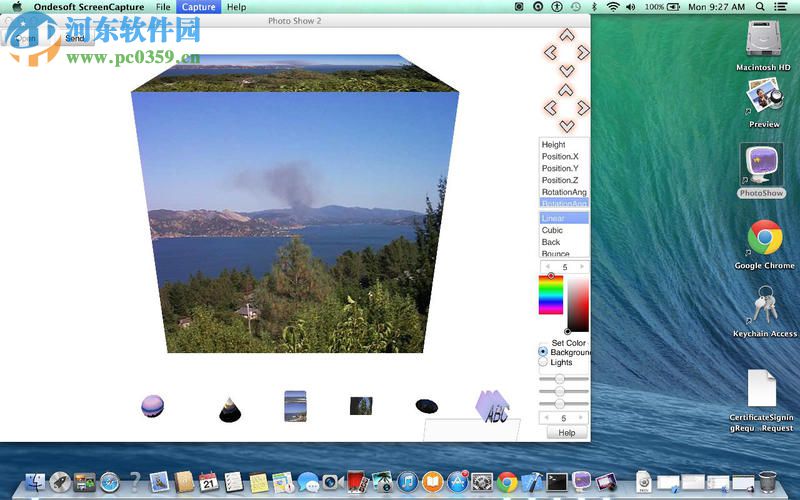Click the empty white box beside Help
The height and width of the screenshot is (500, 800).
472,430
